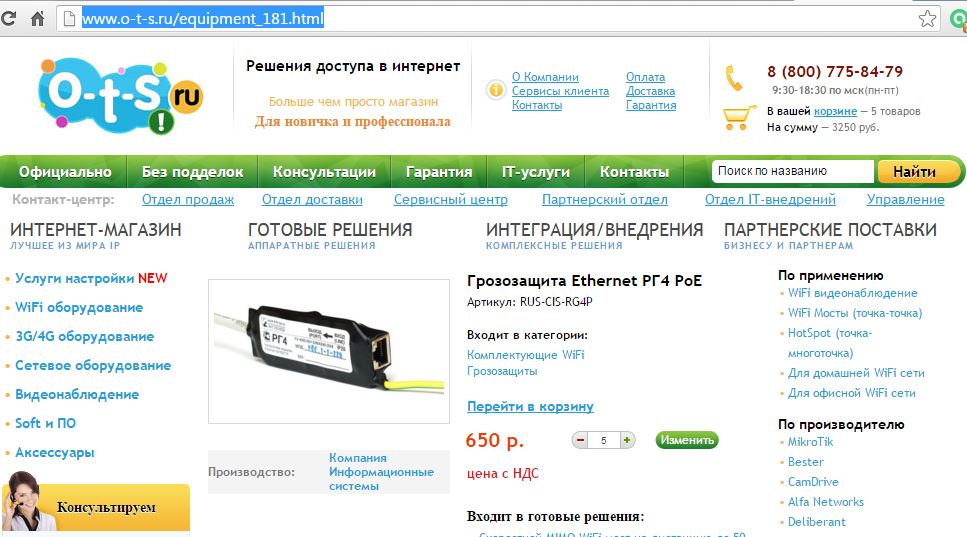
Task: Open the Консультации menu tab
Action: 324,172
